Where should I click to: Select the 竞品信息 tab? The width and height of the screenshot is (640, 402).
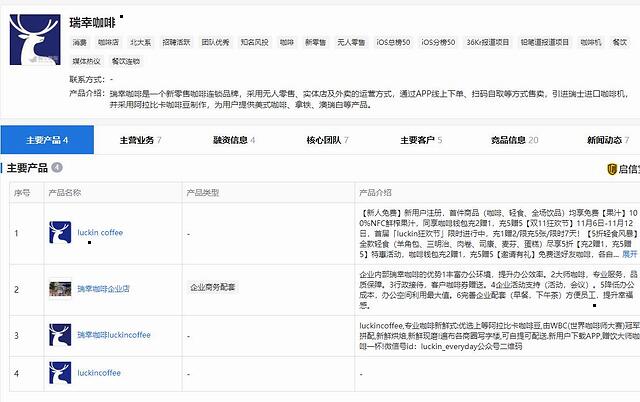click(x=514, y=140)
